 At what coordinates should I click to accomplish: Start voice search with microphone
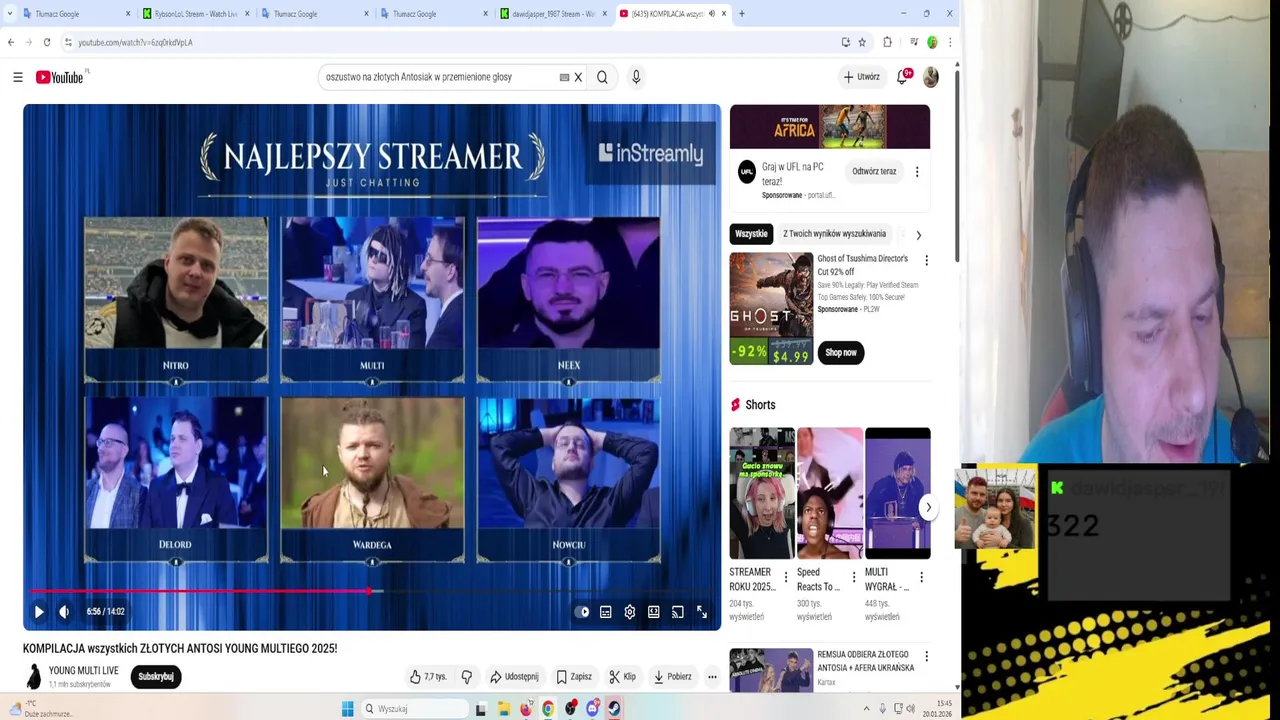(x=635, y=77)
